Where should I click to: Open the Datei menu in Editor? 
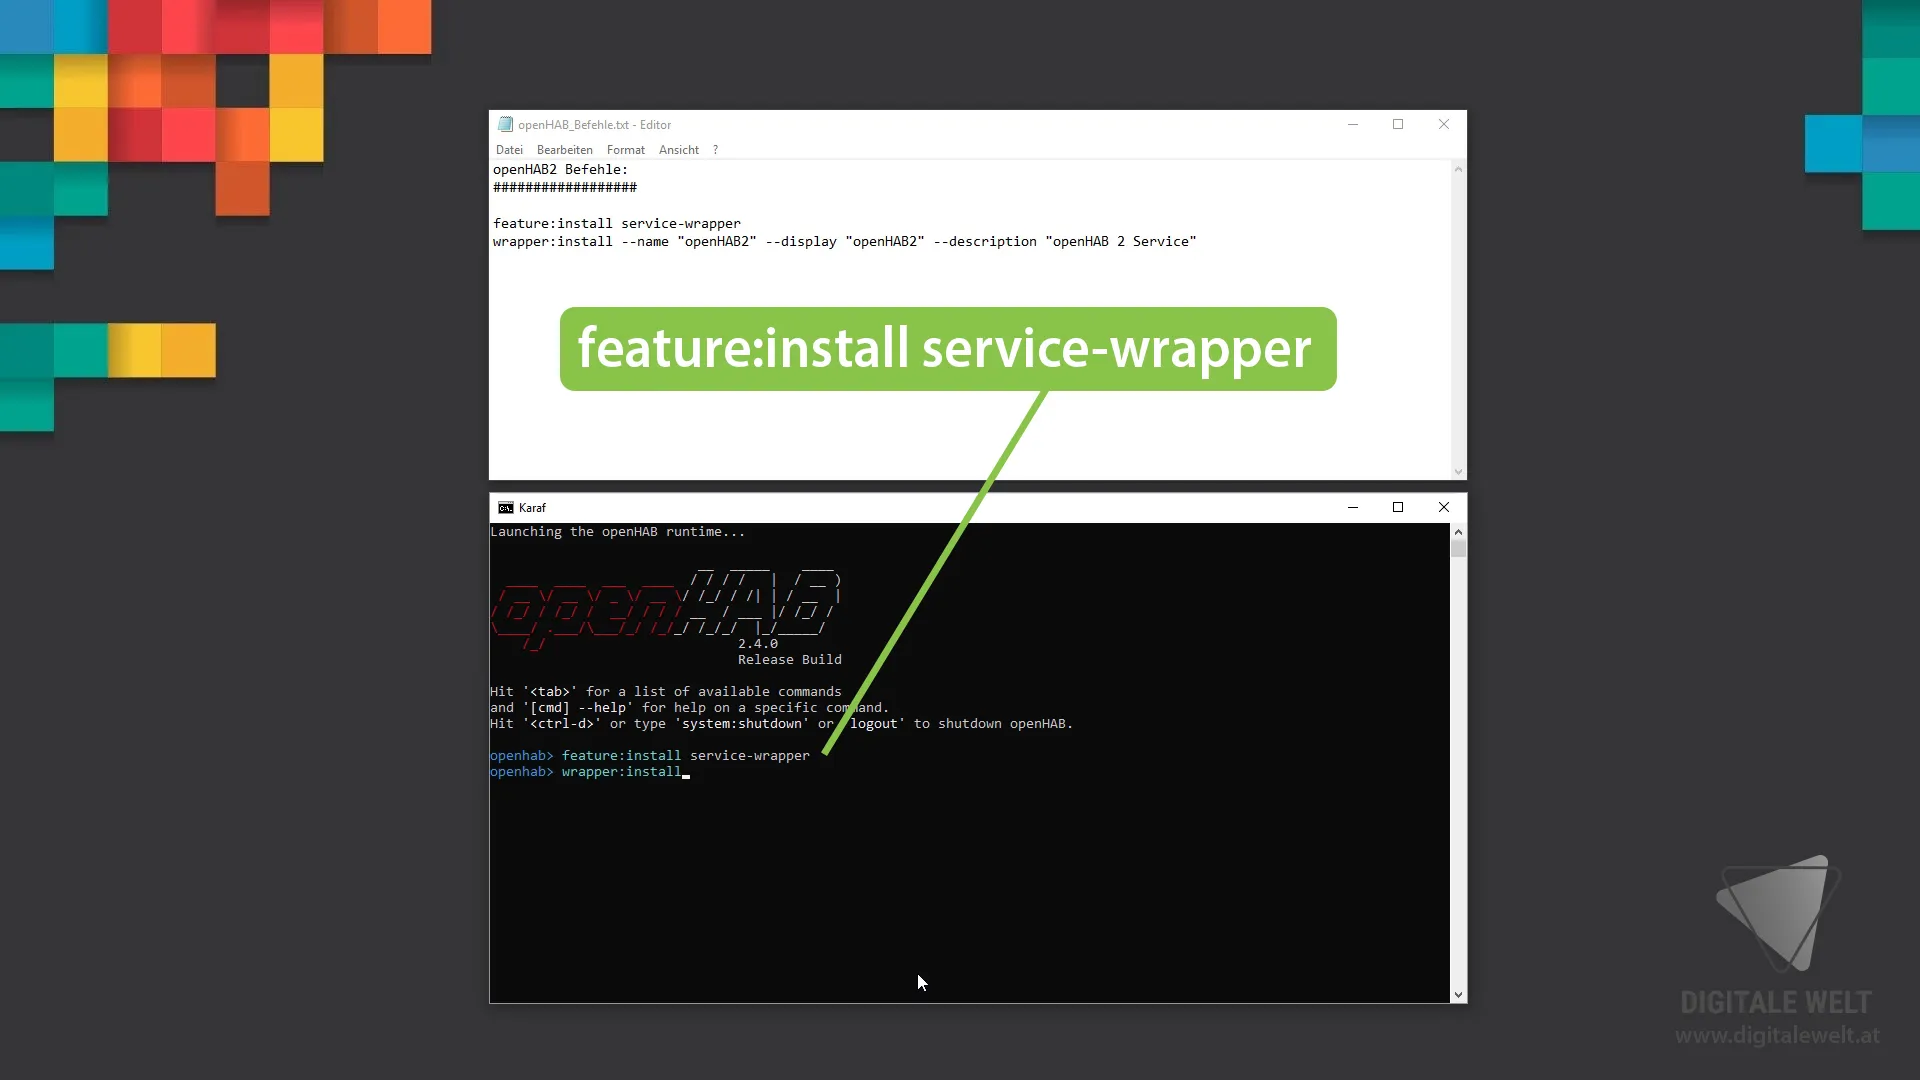click(509, 150)
